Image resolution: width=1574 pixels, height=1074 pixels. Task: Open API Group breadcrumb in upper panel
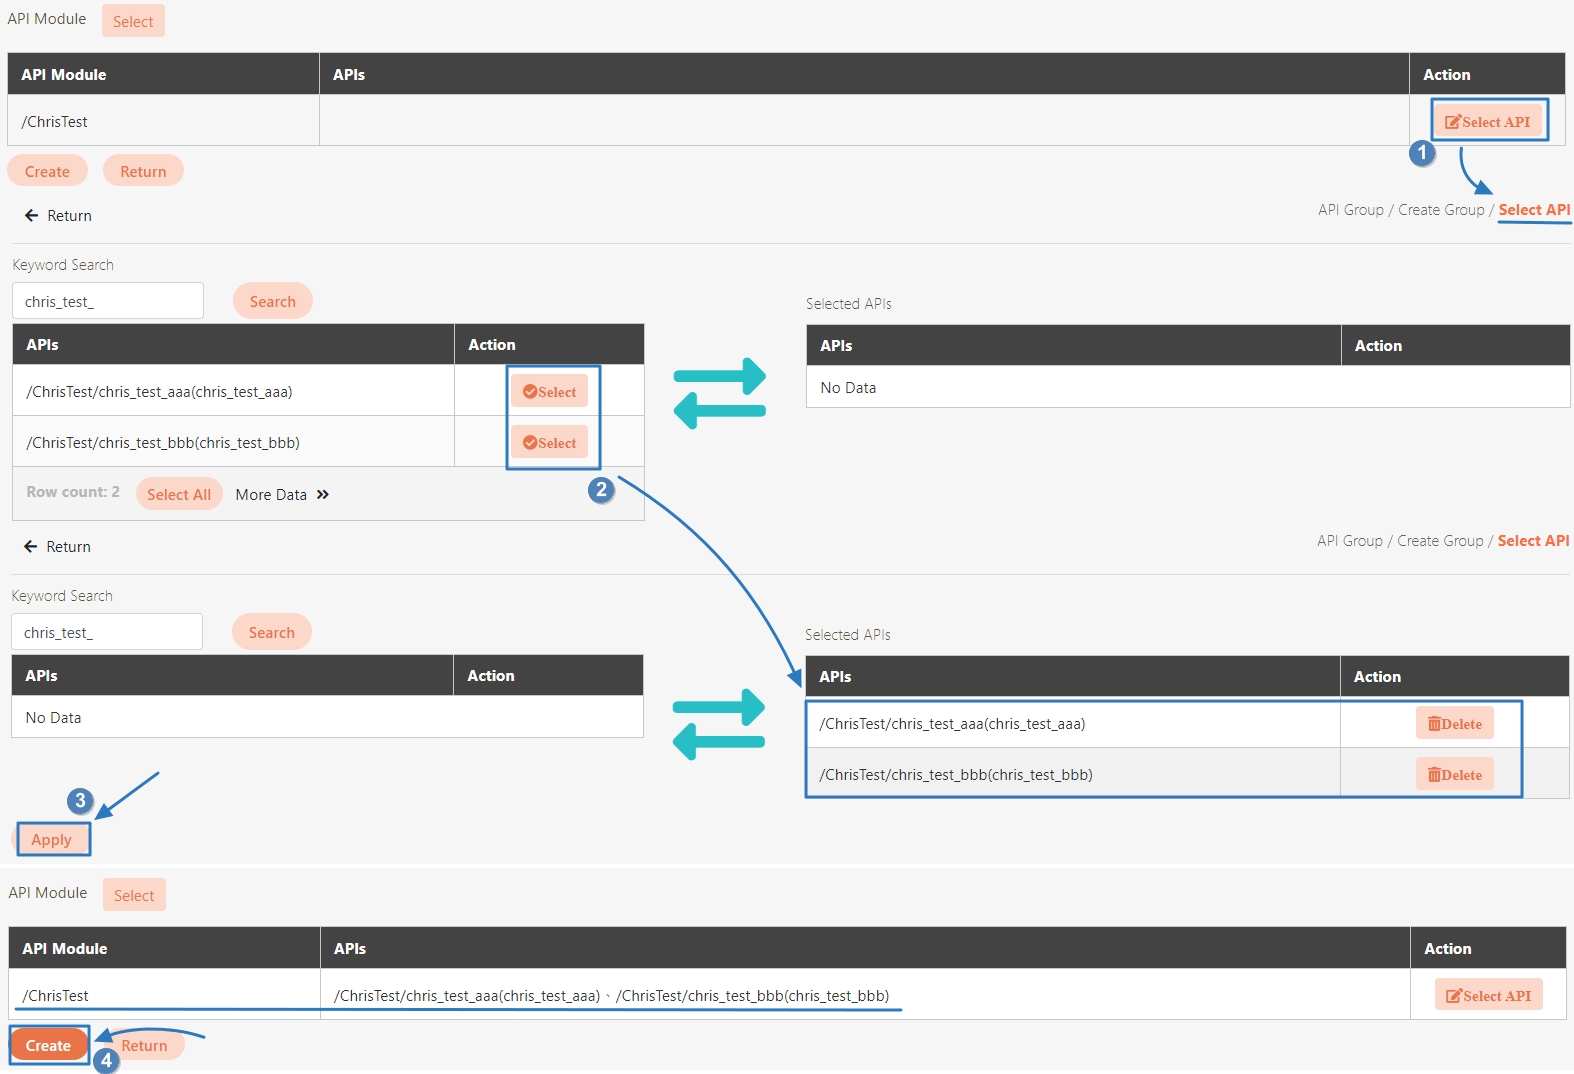point(1350,210)
